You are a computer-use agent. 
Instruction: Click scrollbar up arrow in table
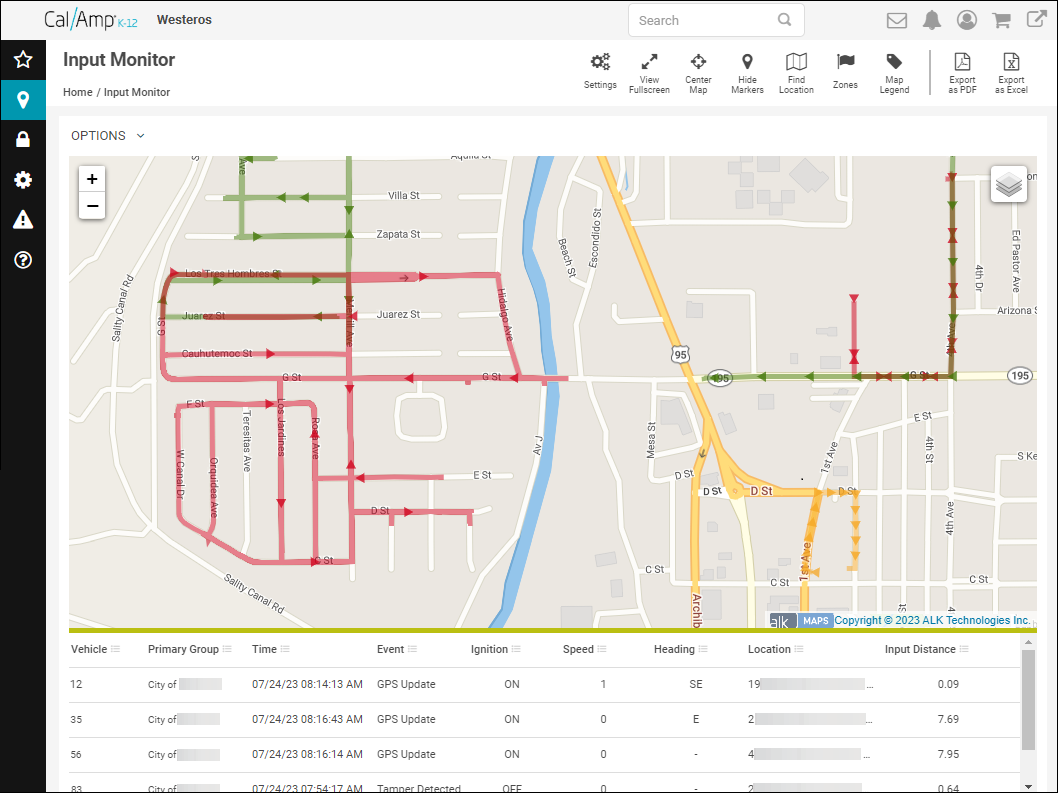pyautogui.click(x=1028, y=642)
